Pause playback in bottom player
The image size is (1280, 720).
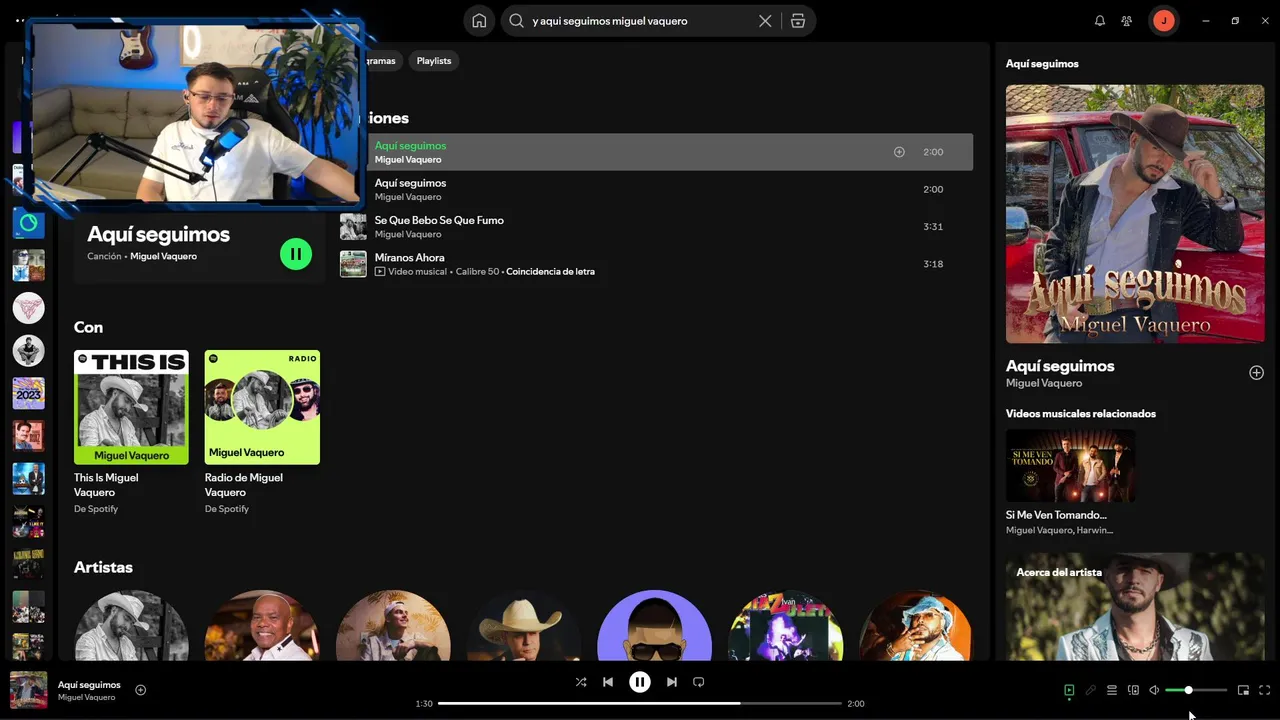point(640,682)
